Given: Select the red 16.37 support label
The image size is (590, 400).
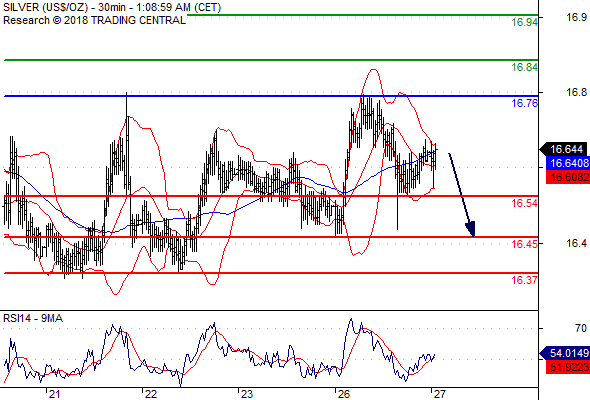Looking at the screenshot, I should pyautogui.click(x=525, y=280).
